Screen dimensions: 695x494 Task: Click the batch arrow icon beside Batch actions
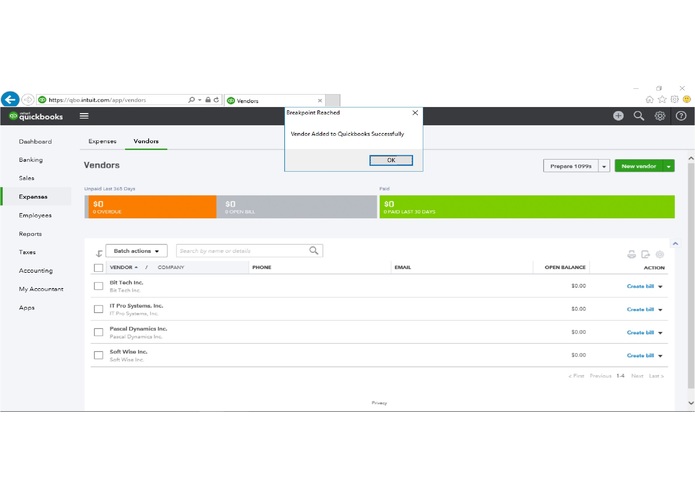(x=99, y=253)
